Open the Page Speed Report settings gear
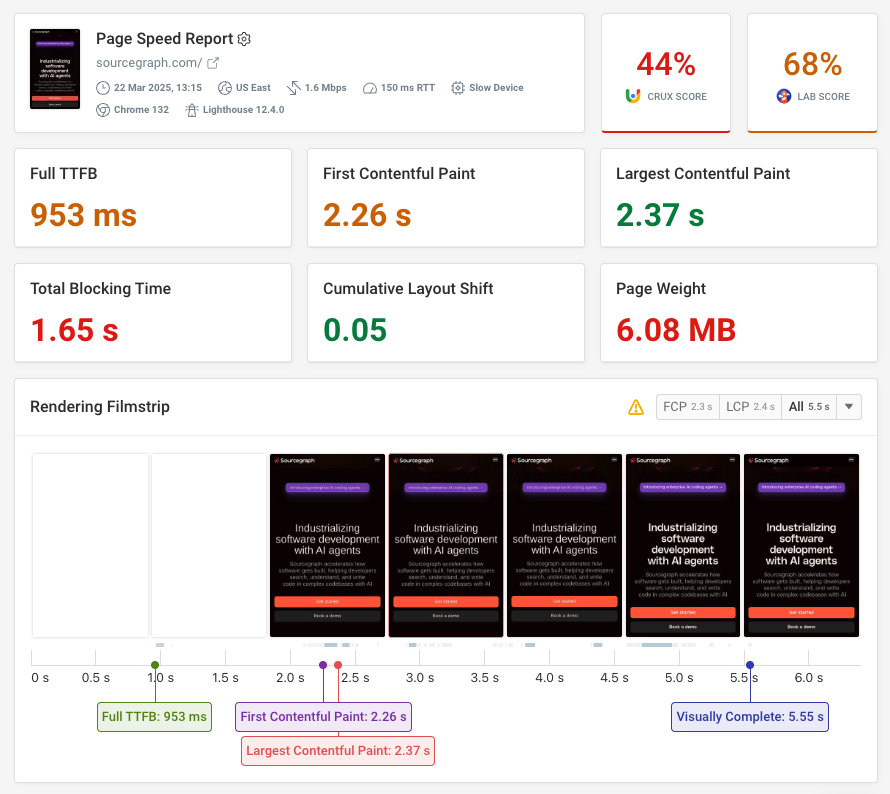Image resolution: width=890 pixels, height=794 pixels. click(x=243, y=39)
